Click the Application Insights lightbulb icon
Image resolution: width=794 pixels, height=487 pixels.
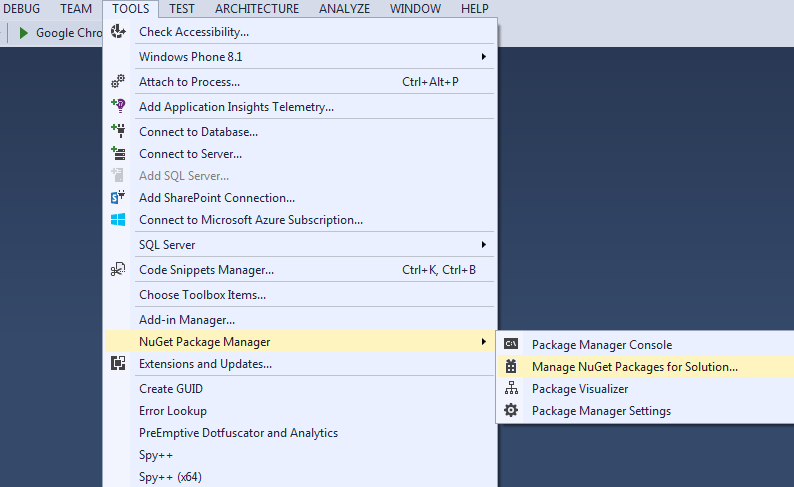(118, 106)
